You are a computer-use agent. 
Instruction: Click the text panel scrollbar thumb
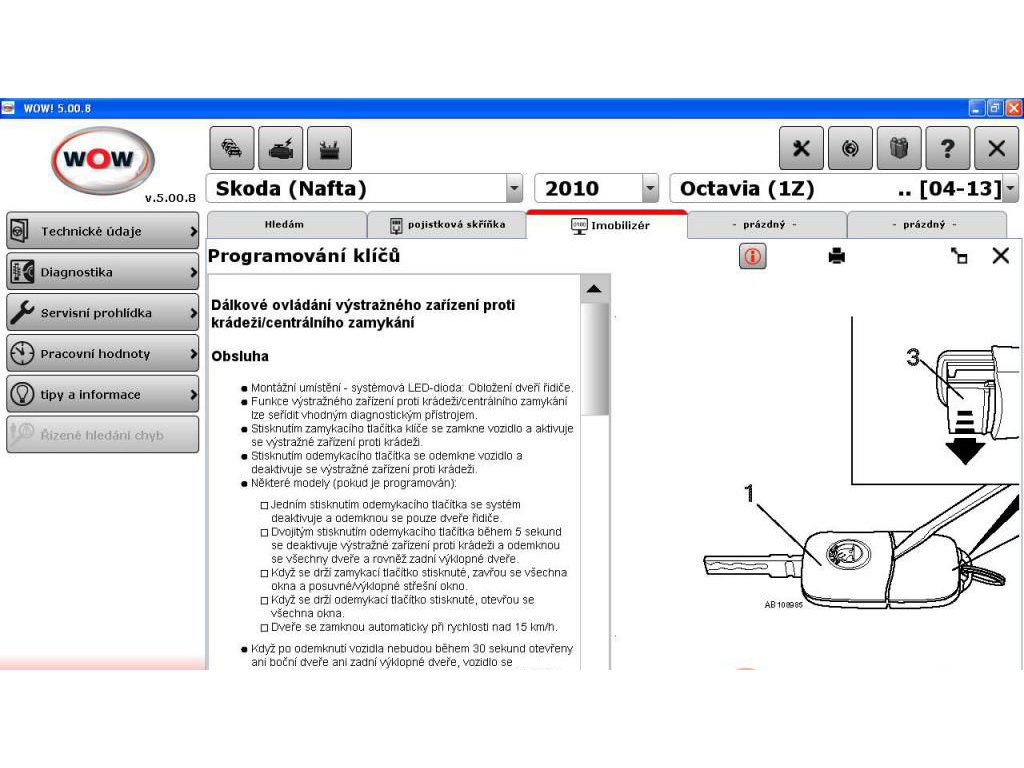coord(594,359)
